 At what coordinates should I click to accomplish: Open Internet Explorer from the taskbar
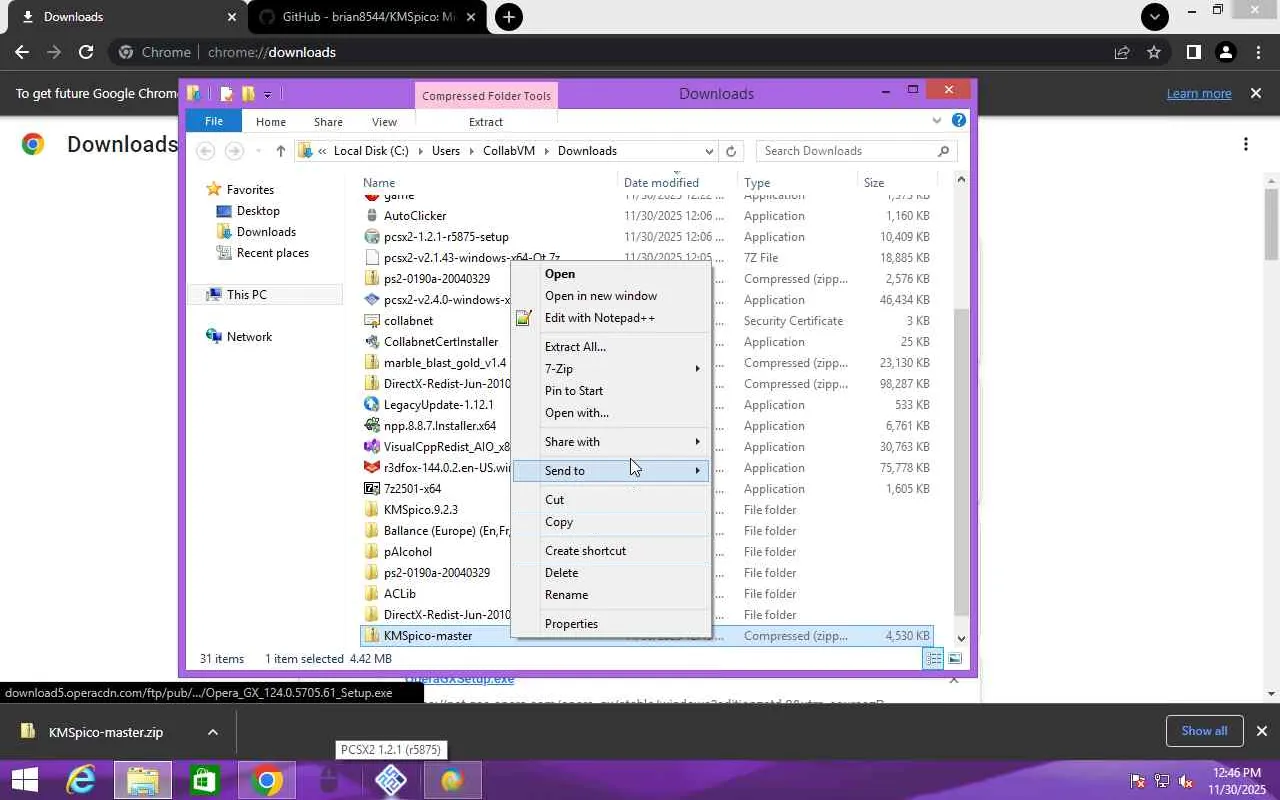tap(81, 781)
